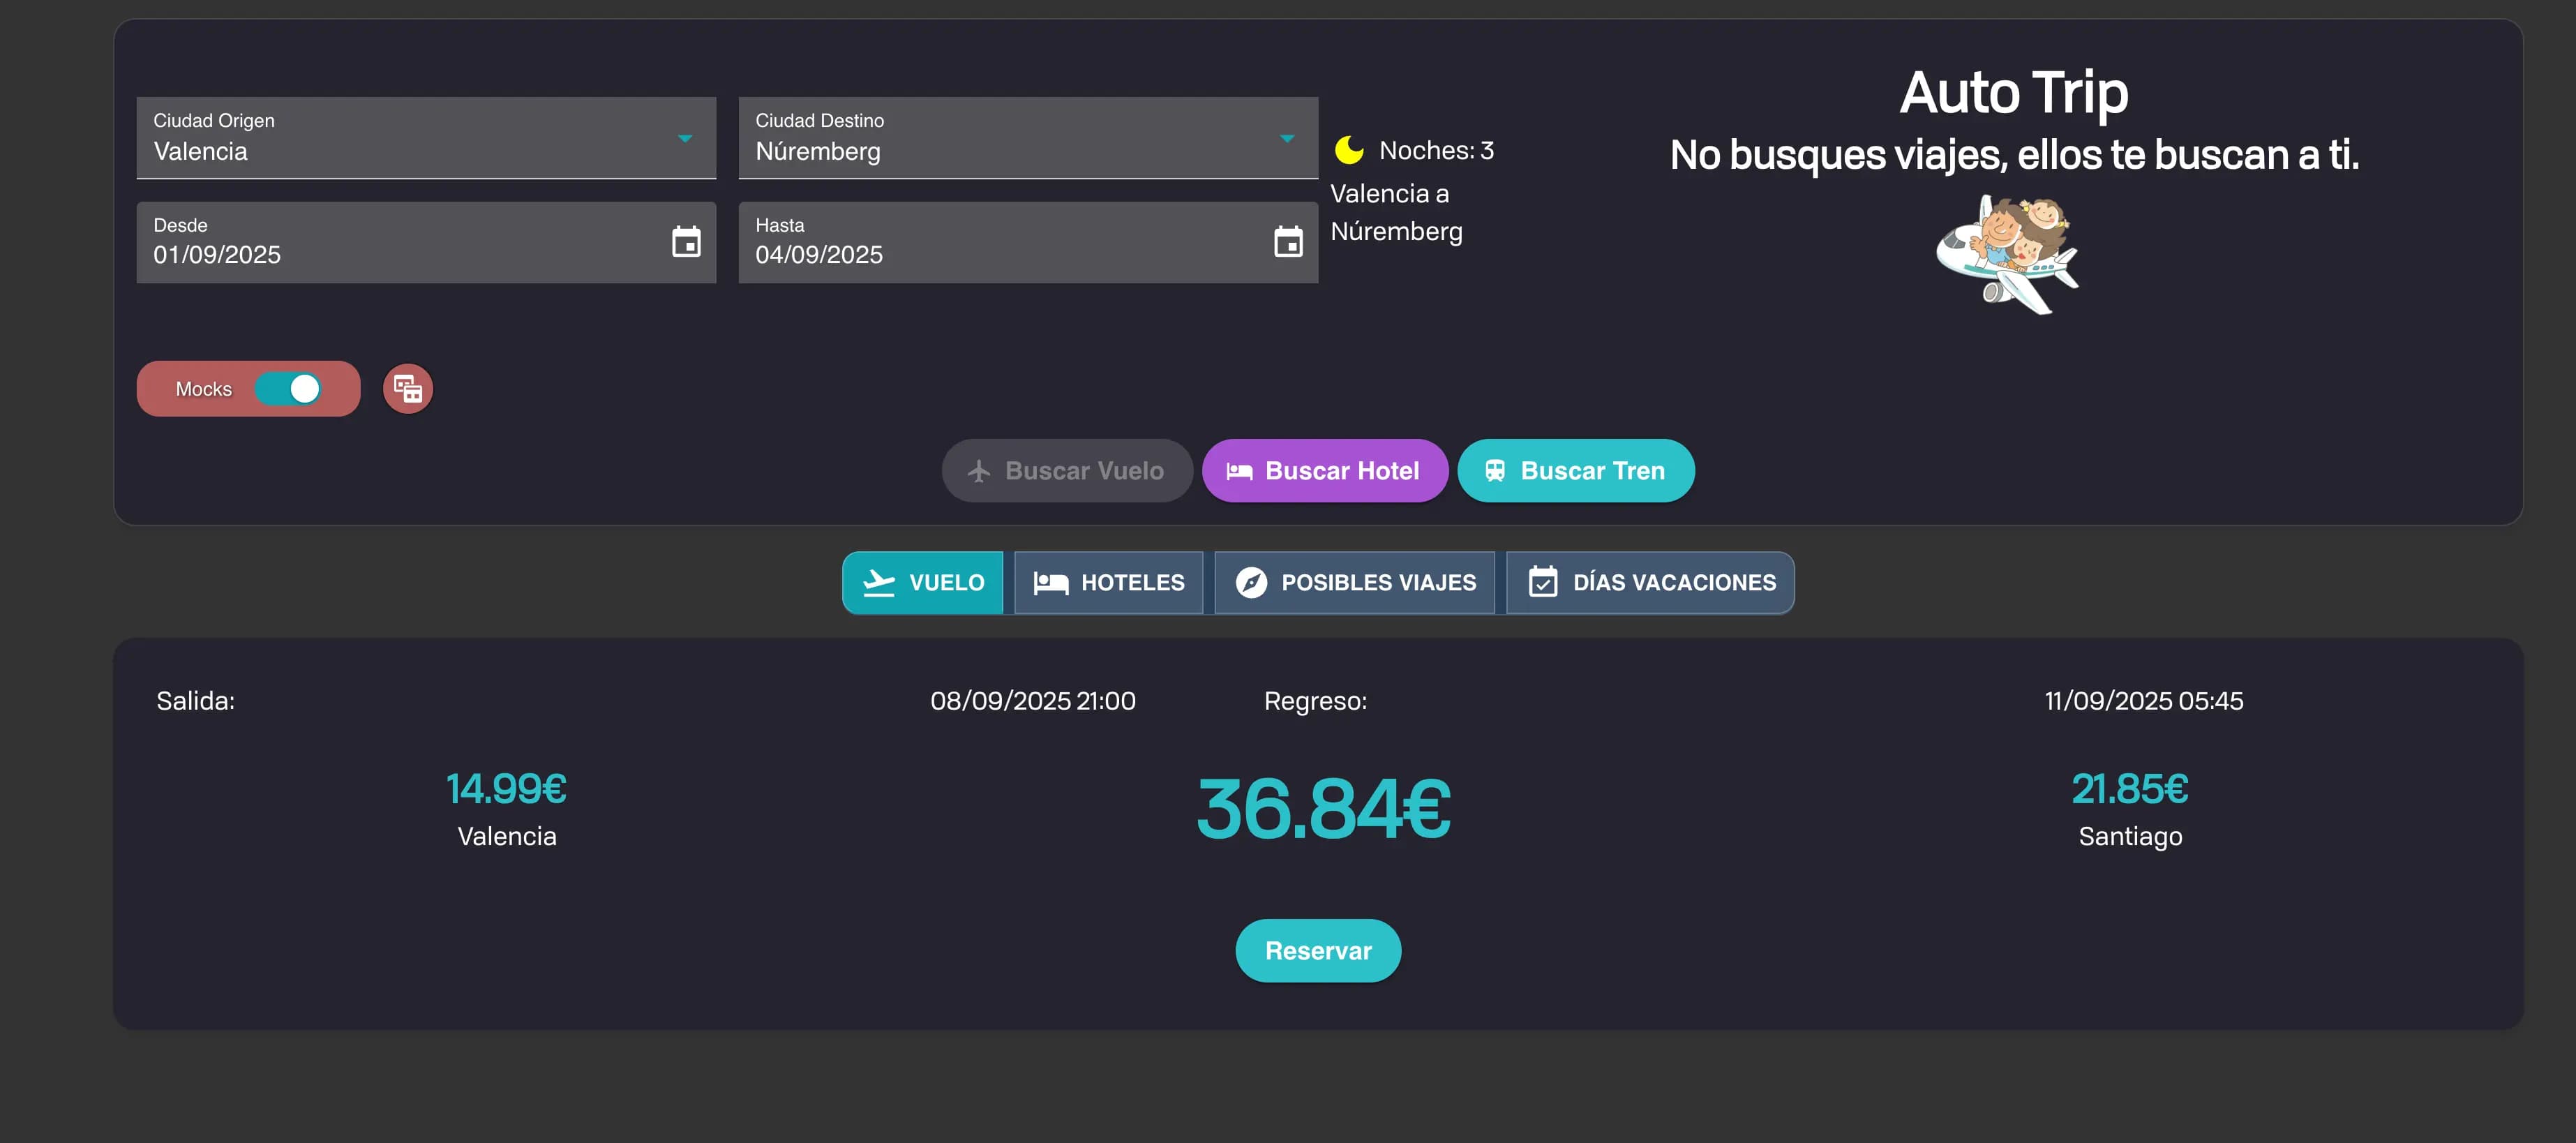Click the bed icon in Hoteles tab
The width and height of the screenshot is (2576, 1143).
pyautogui.click(x=1050, y=583)
